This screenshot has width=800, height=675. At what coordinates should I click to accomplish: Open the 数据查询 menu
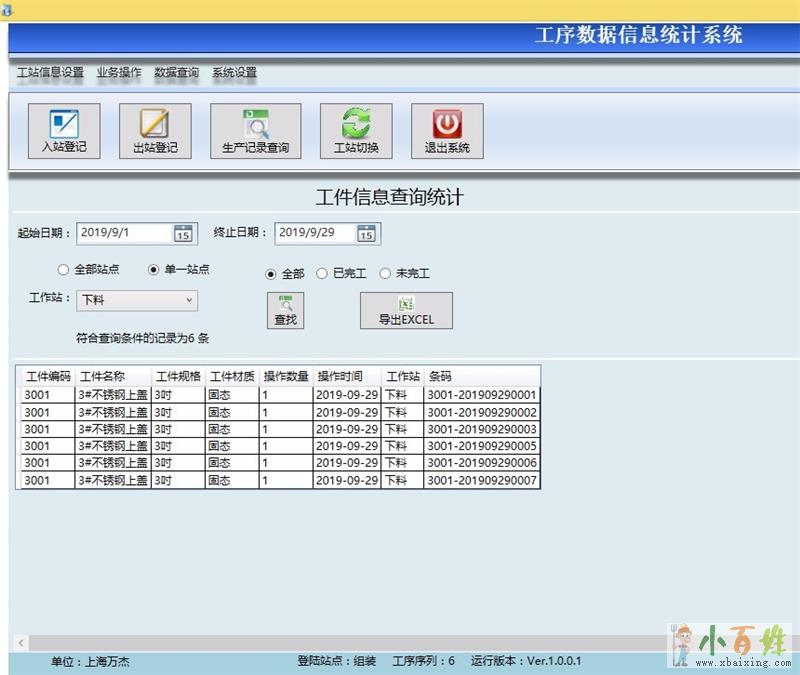click(176, 73)
